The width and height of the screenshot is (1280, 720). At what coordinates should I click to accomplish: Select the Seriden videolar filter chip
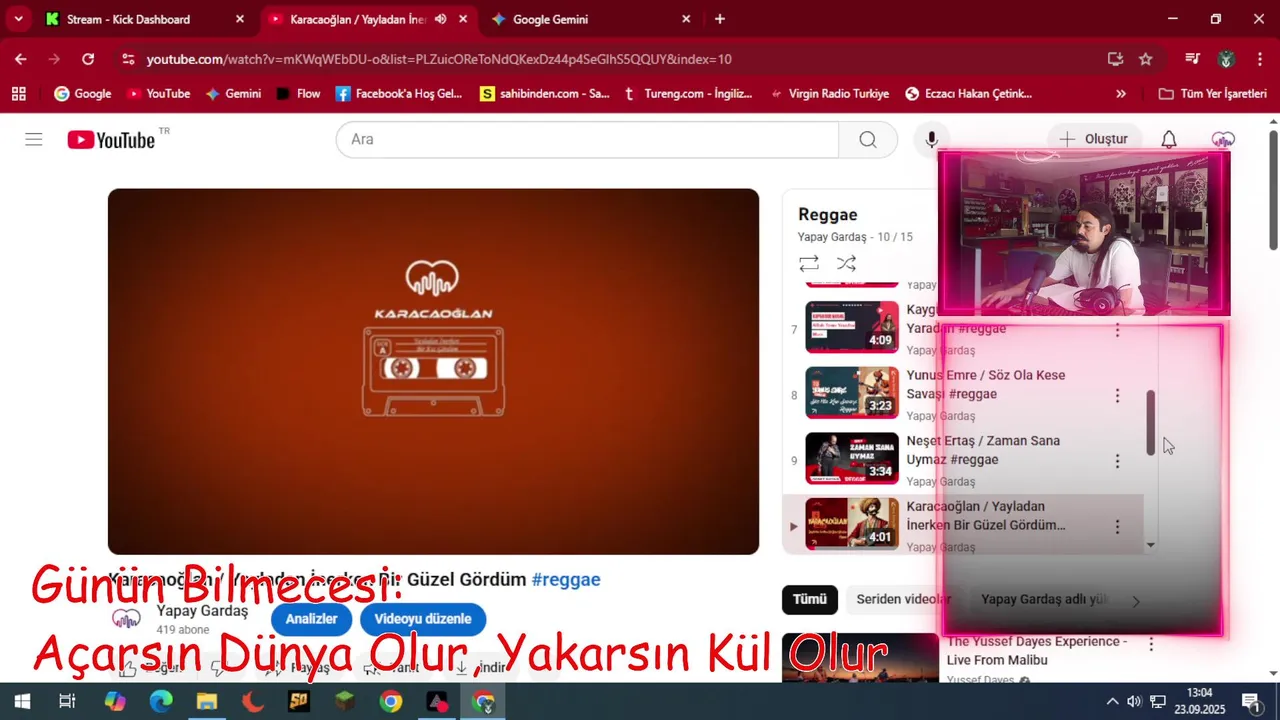[903, 599]
